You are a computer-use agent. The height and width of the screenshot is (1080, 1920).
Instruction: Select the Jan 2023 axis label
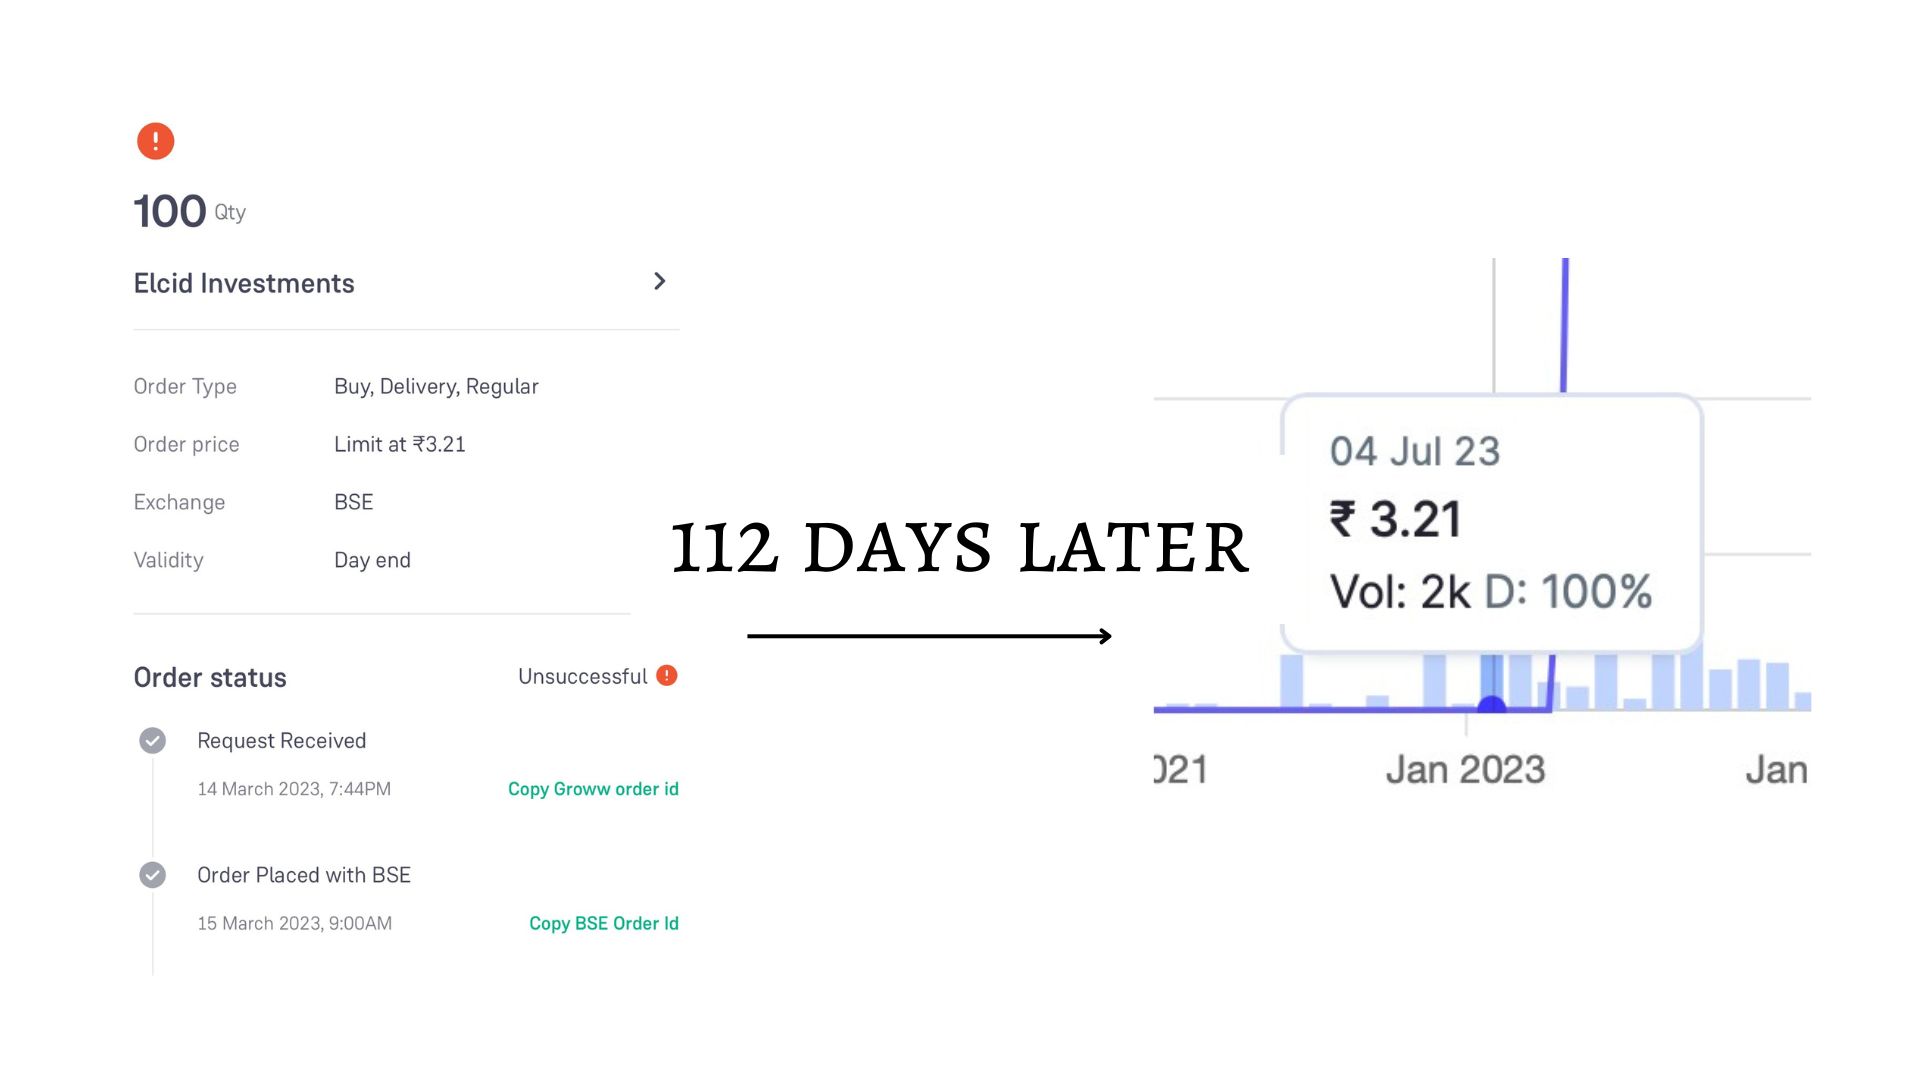tap(1465, 768)
